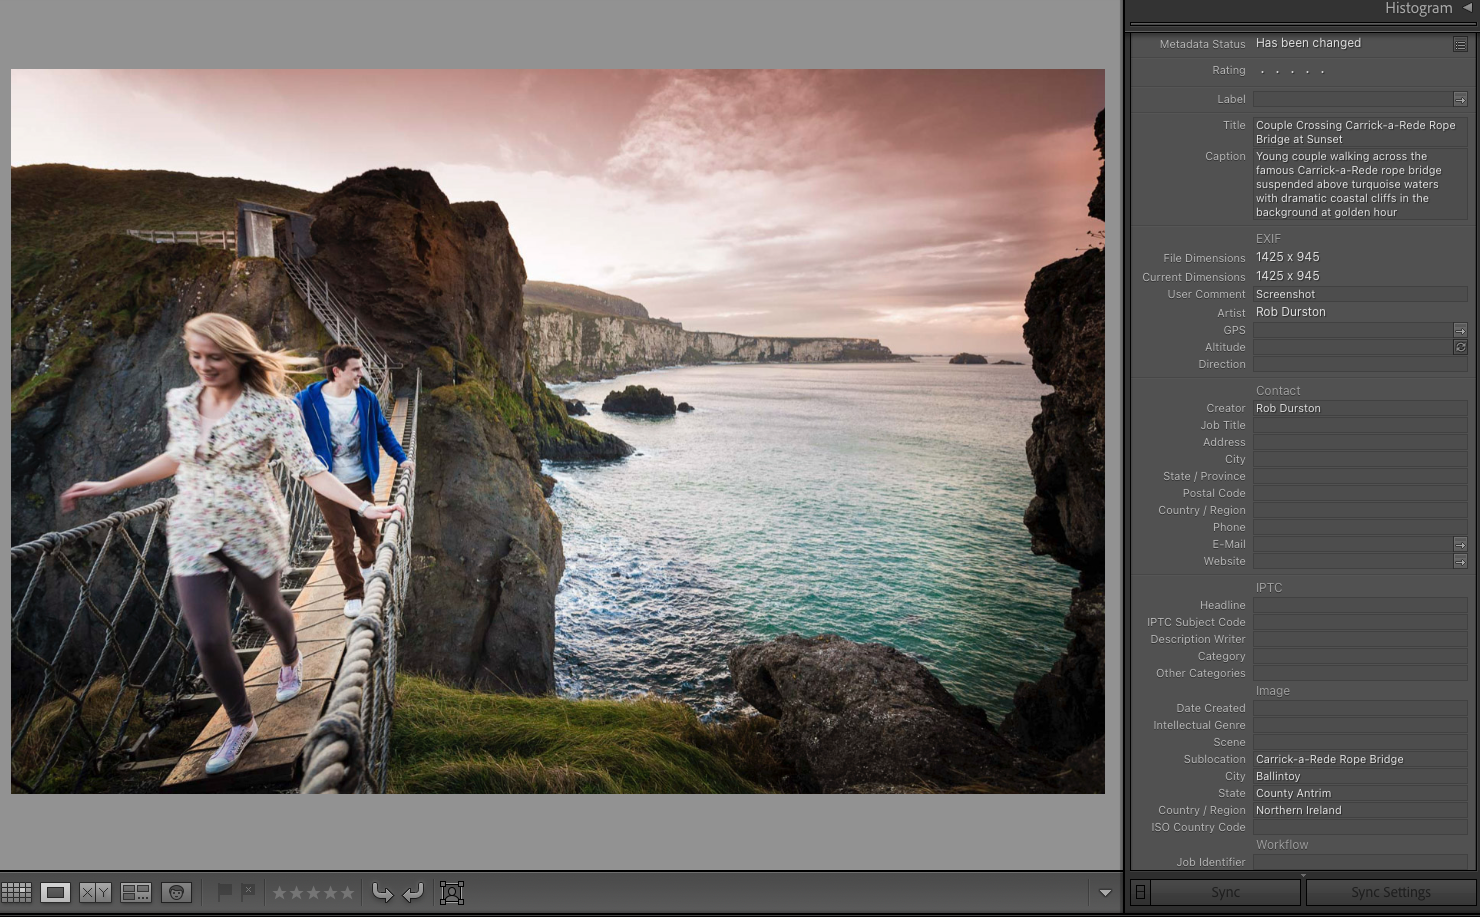The height and width of the screenshot is (917, 1480).
Task: Set three-star rating in toolbar
Action: pyautogui.click(x=313, y=892)
